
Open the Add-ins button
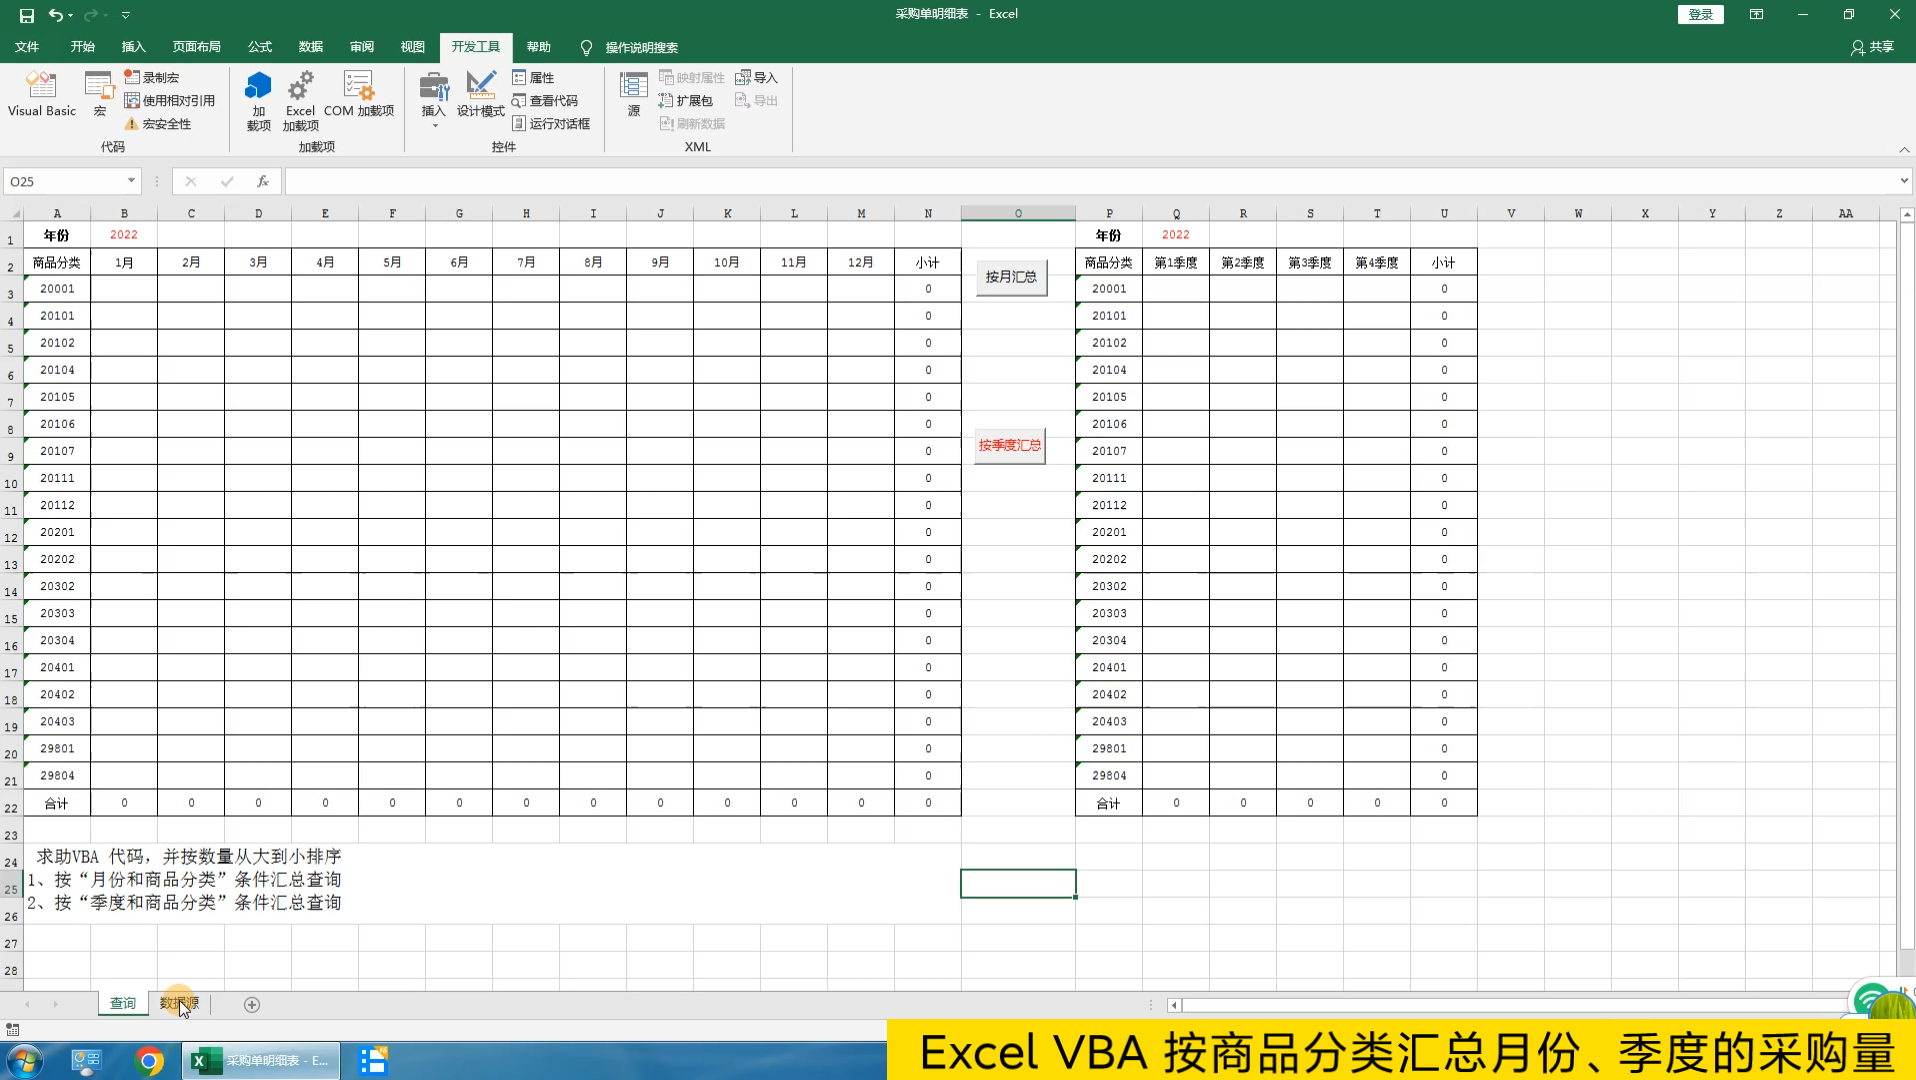click(x=258, y=101)
